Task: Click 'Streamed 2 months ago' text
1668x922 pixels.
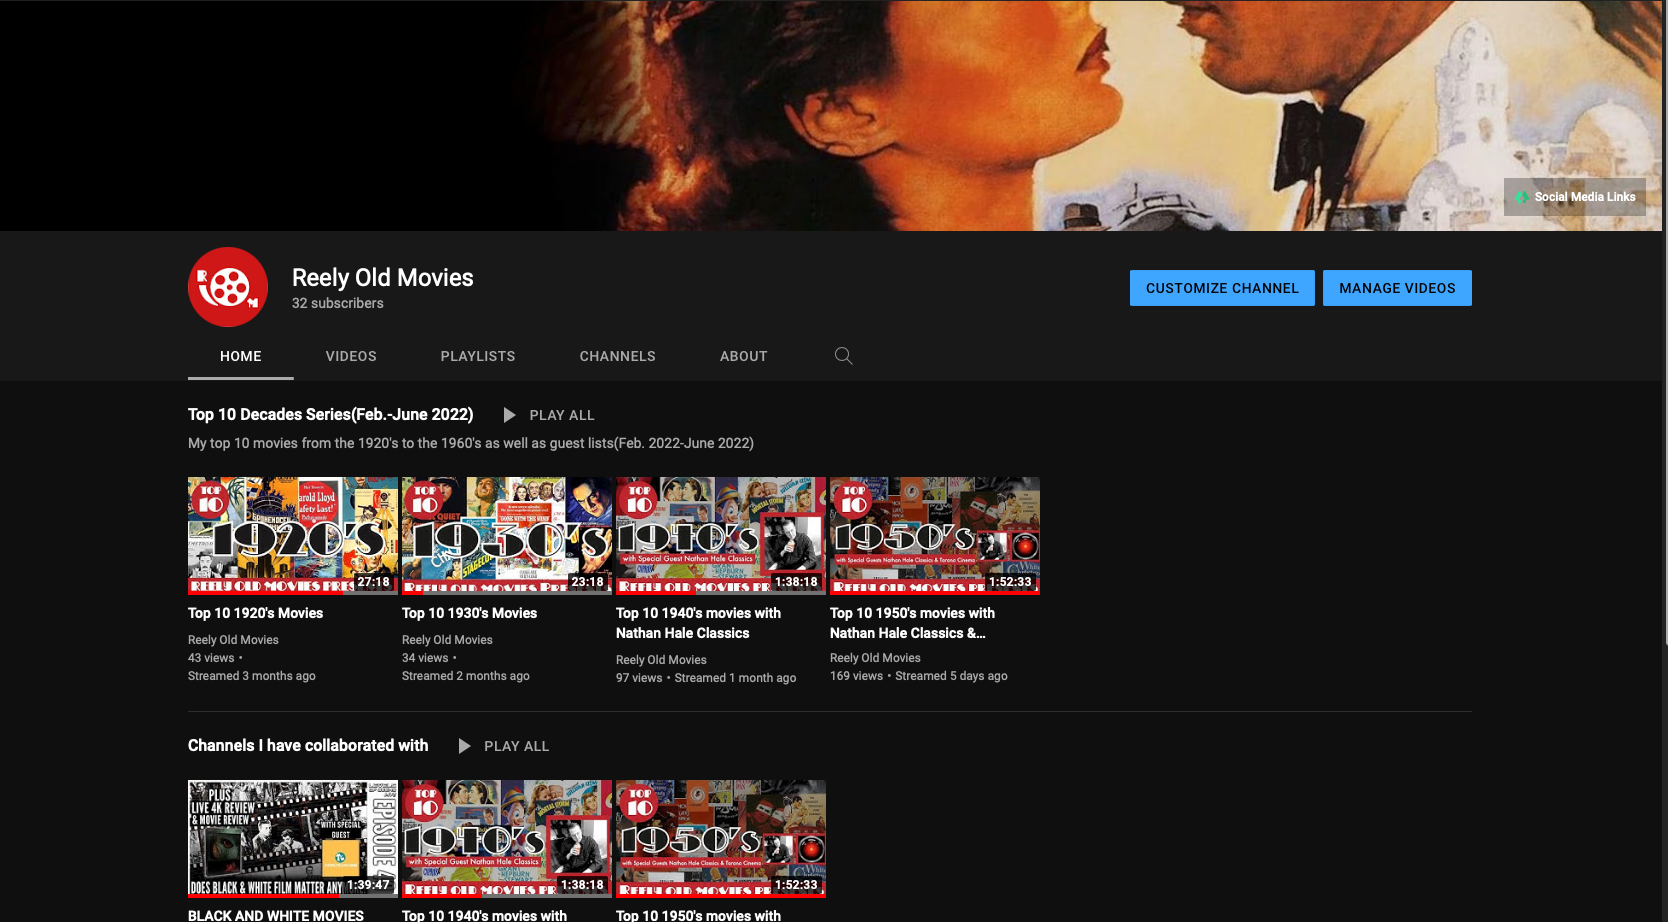Action: pyautogui.click(x=466, y=676)
